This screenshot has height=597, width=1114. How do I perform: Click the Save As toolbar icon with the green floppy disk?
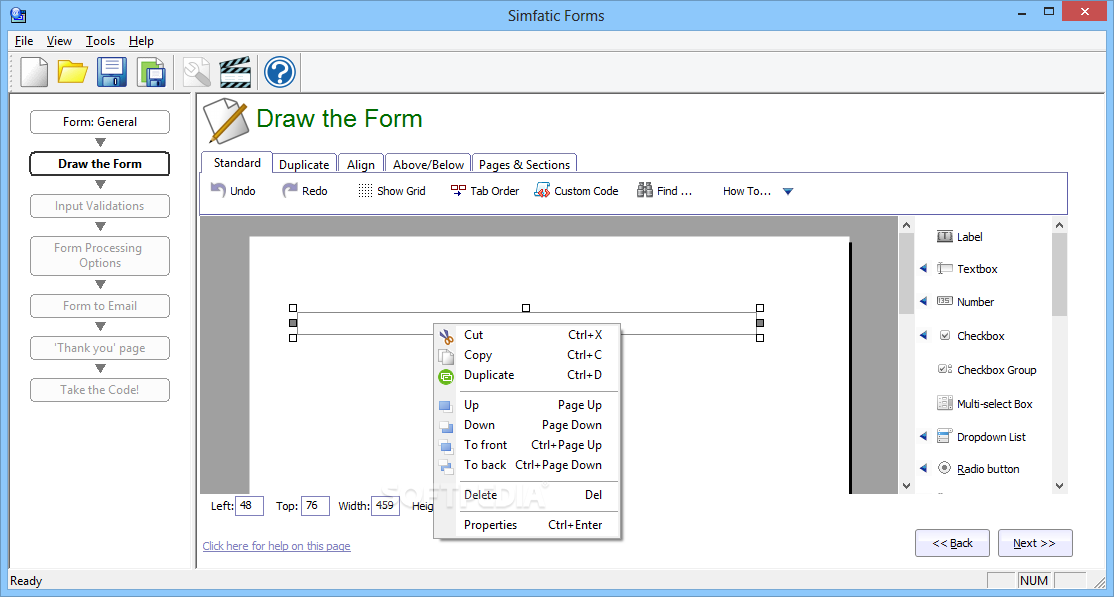(151, 72)
